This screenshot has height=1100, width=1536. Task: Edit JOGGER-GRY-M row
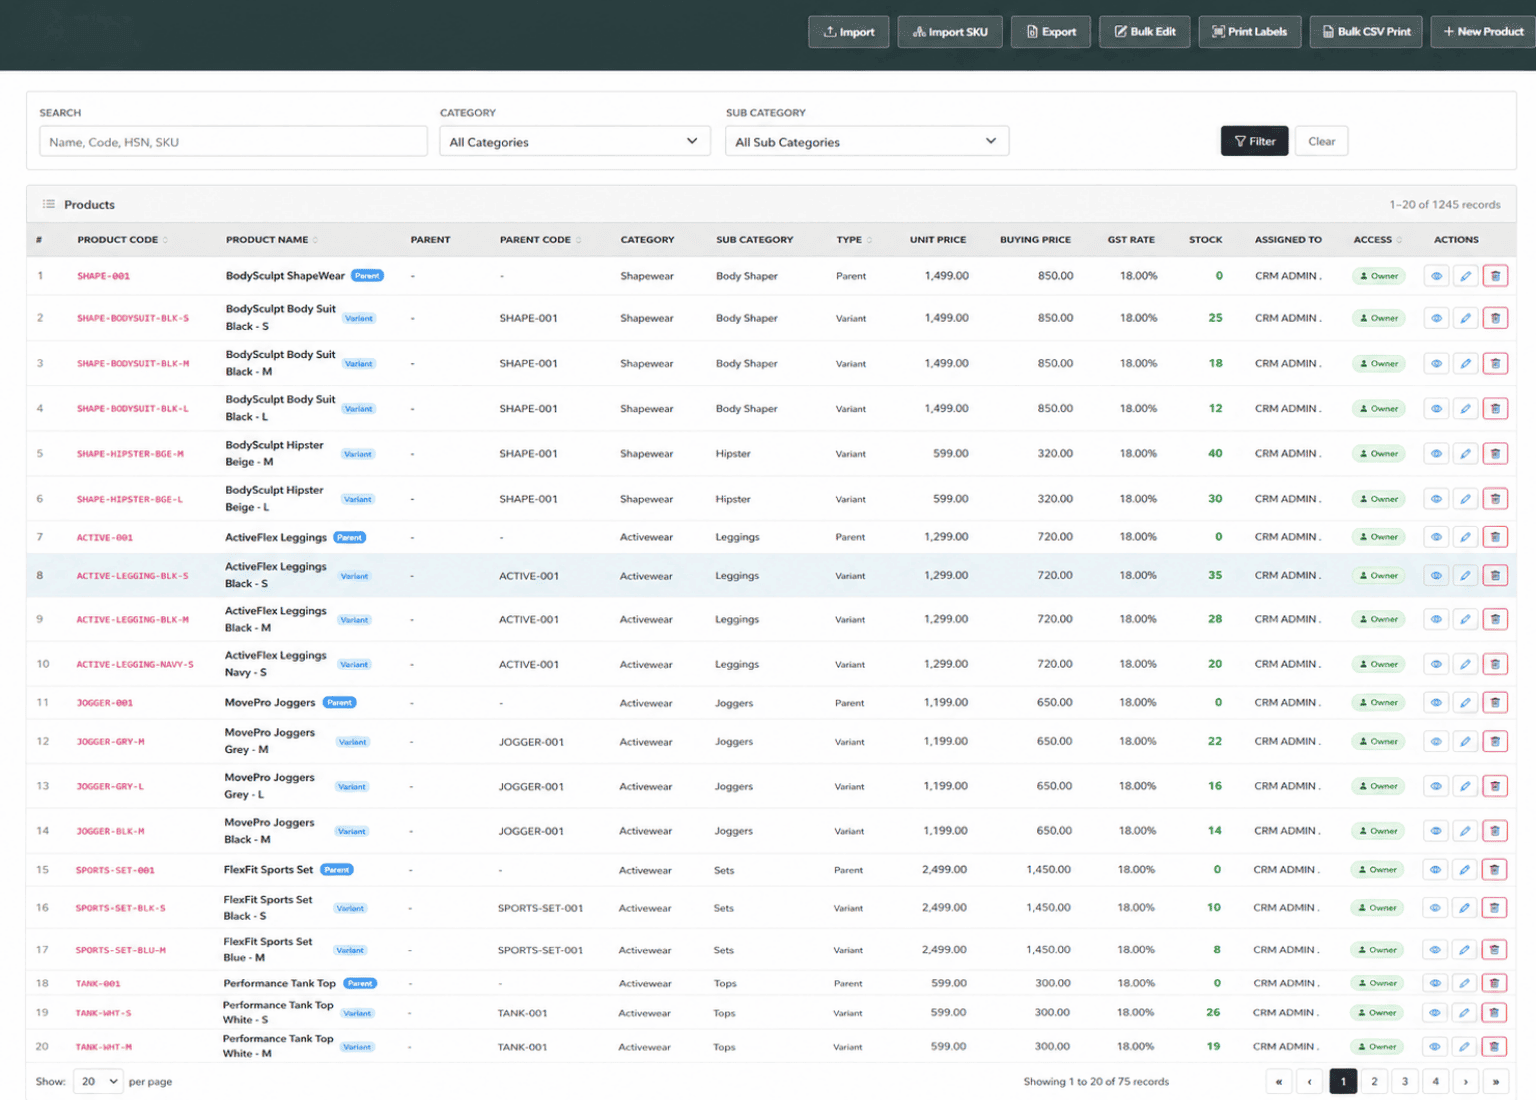1465,741
